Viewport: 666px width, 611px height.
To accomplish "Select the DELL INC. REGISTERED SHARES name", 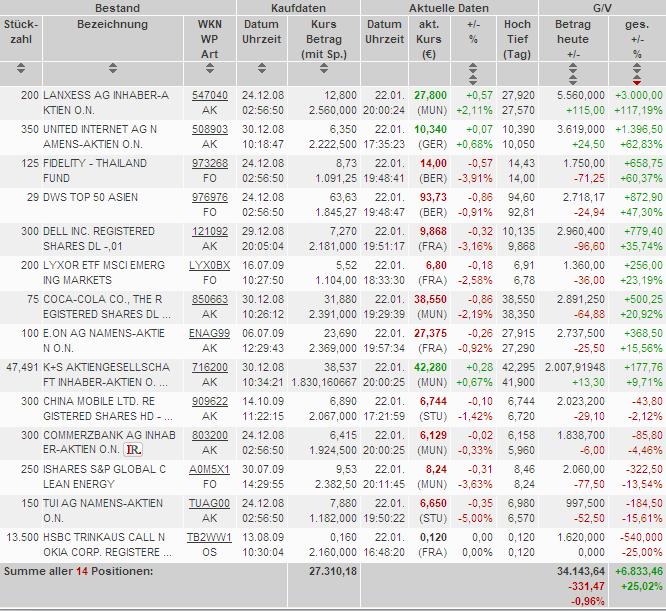I will coord(99,239).
